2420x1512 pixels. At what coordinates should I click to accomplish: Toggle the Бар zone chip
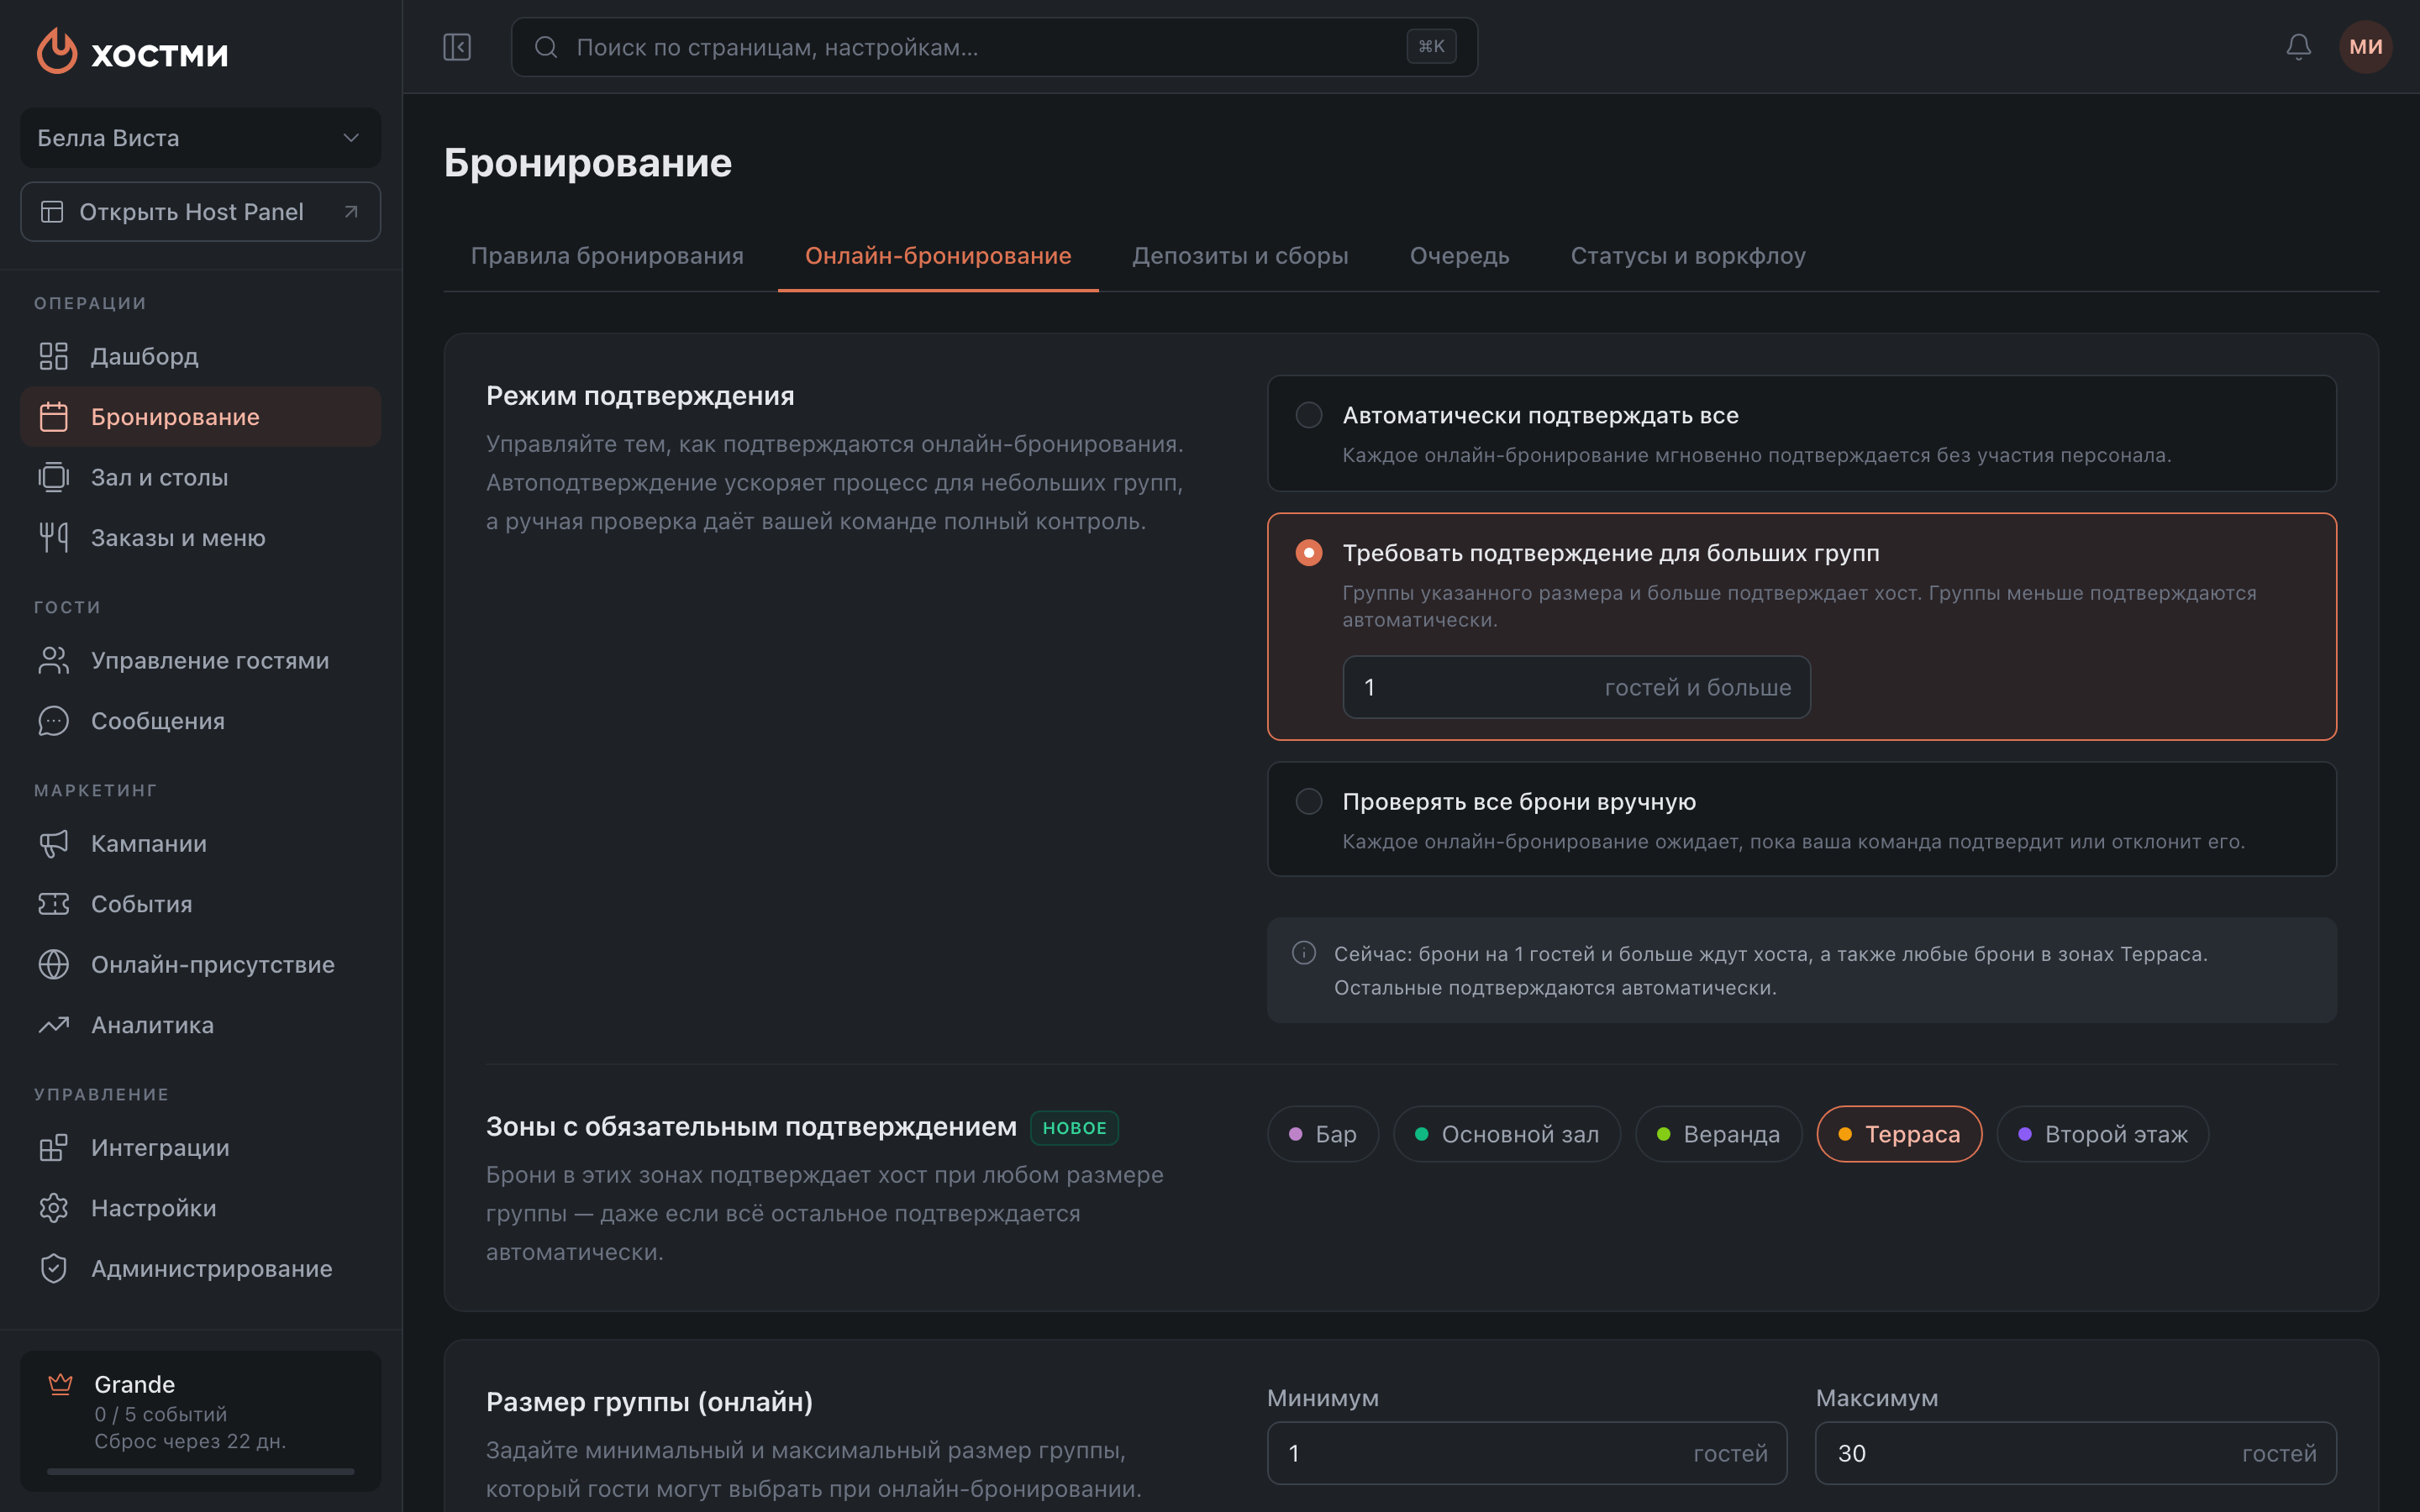point(1323,1134)
